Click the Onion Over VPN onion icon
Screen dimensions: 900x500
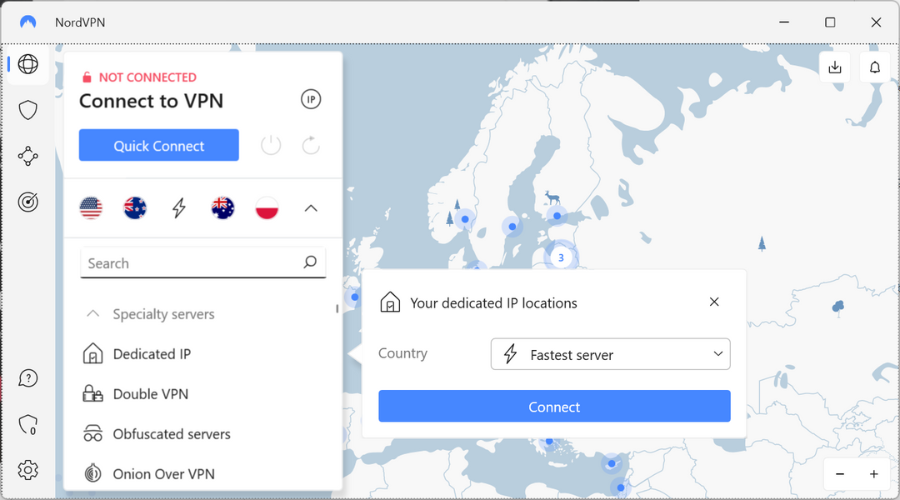pyautogui.click(x=92, y=474)
